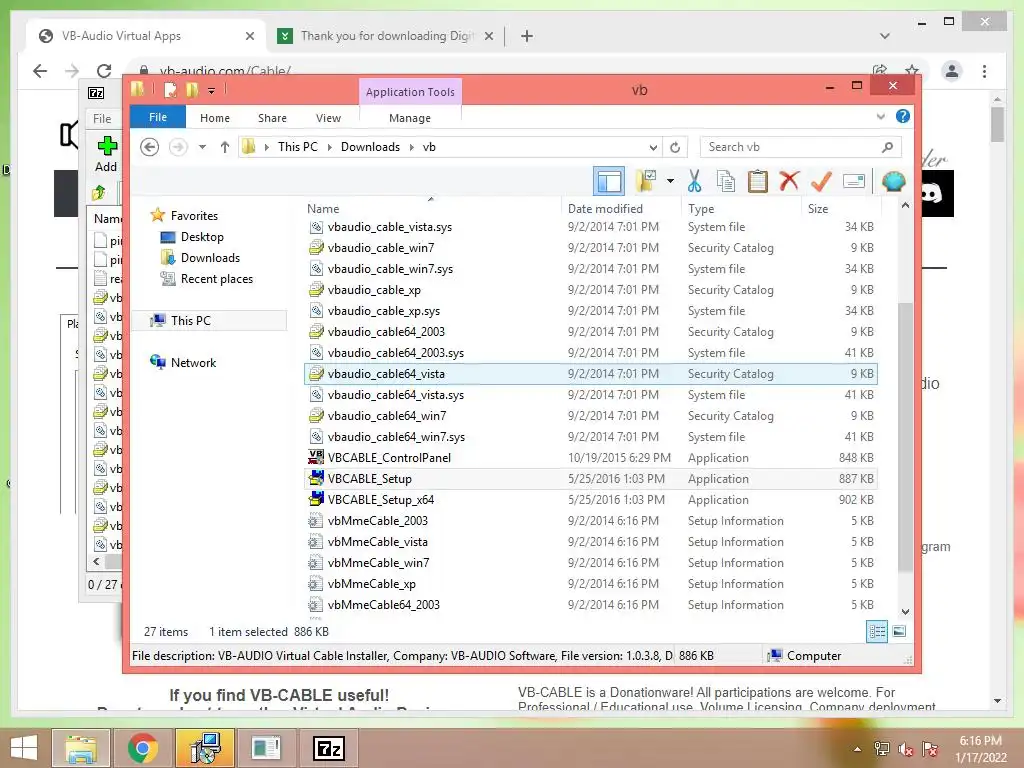Click the Chrome page vertical scrollbar

(x=997, y=124)
